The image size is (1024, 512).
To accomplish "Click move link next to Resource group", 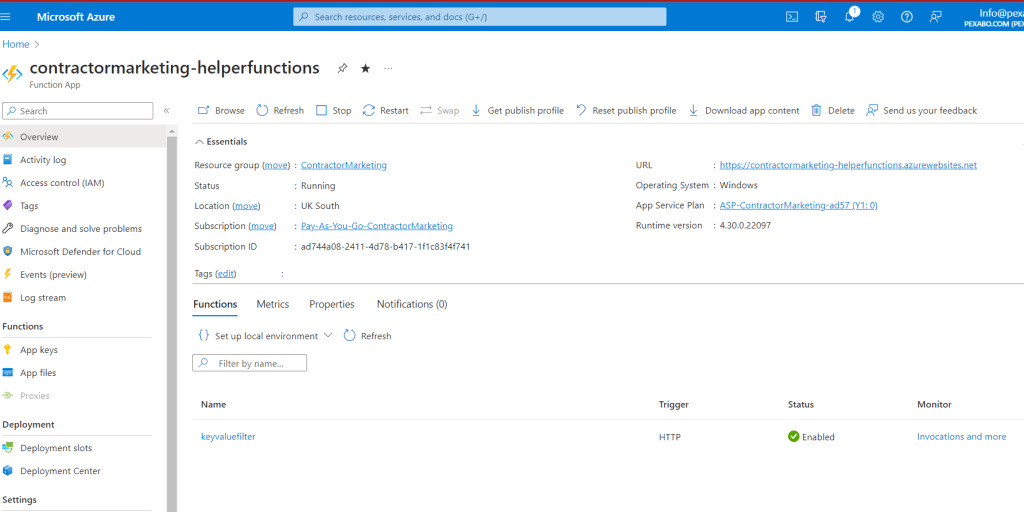I will (x=276, y=165).
